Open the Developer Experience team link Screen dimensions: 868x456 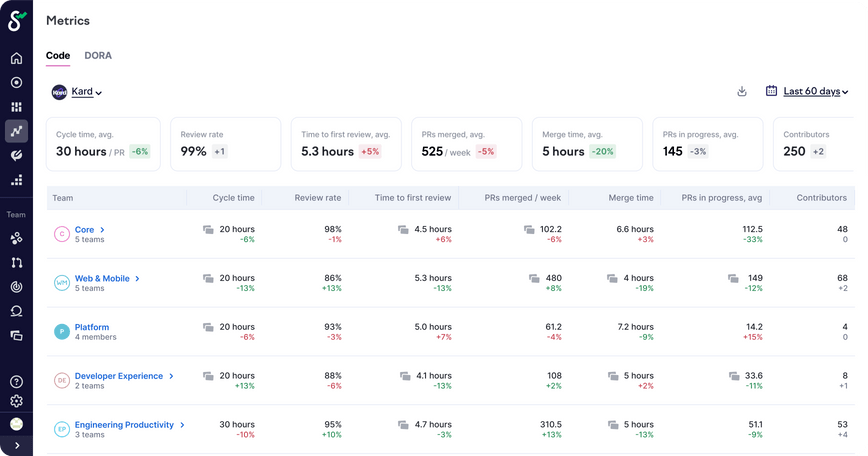pyautogui.click(x=119, y=376)
